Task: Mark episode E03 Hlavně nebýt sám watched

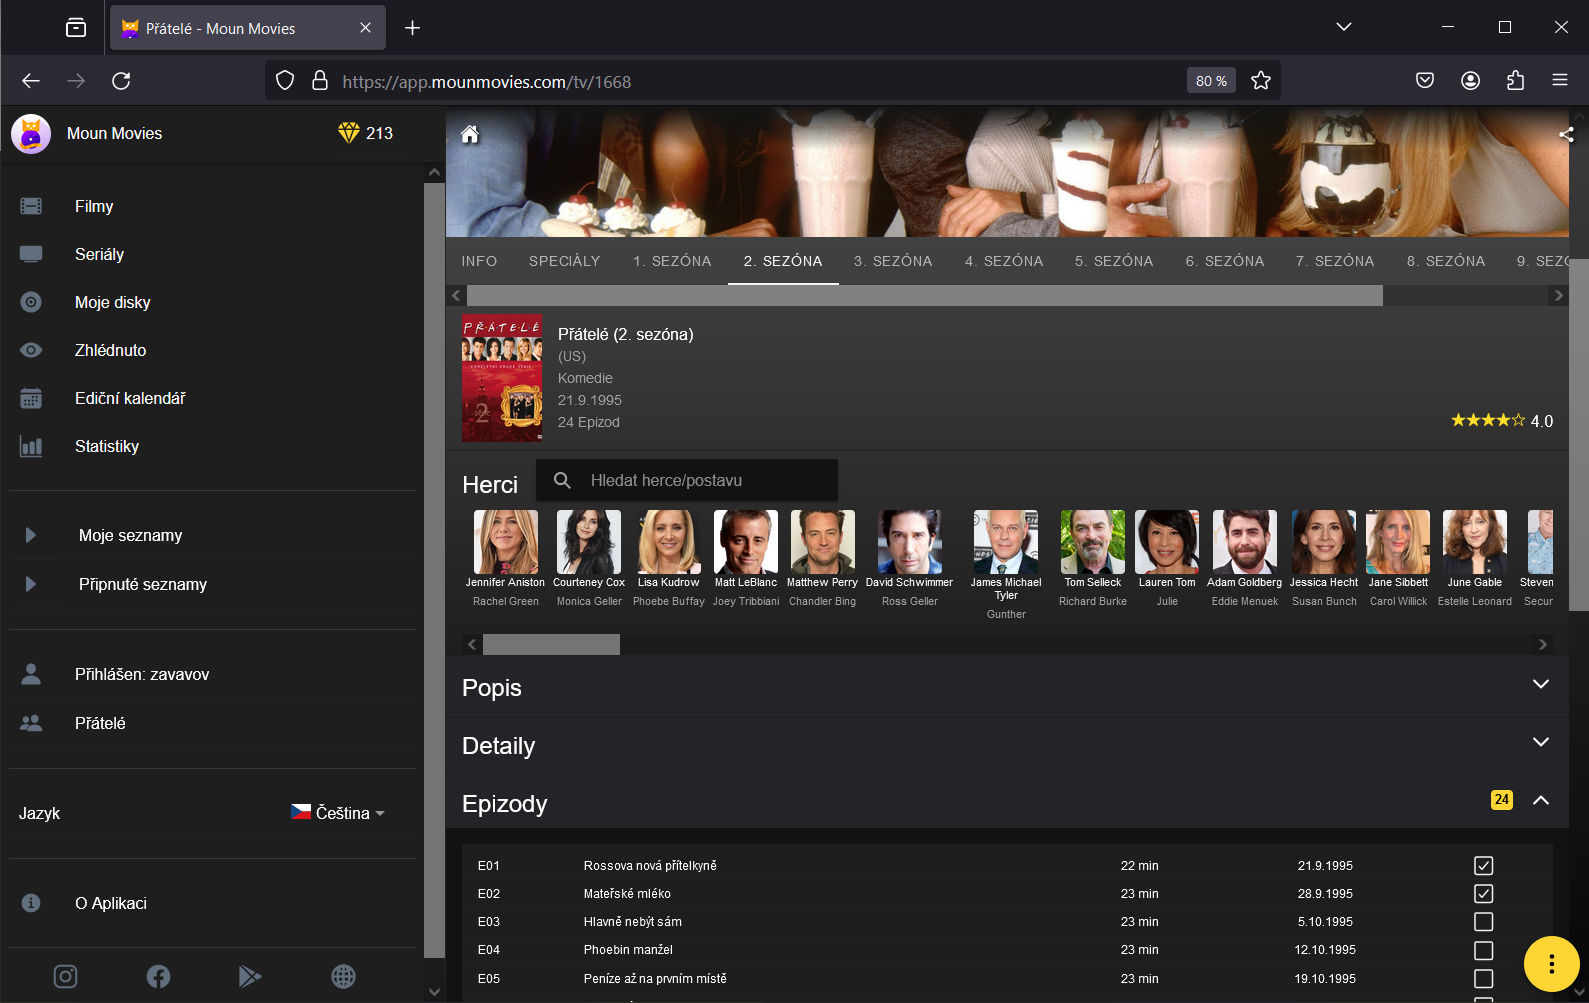Action: tap(1483, 922)
